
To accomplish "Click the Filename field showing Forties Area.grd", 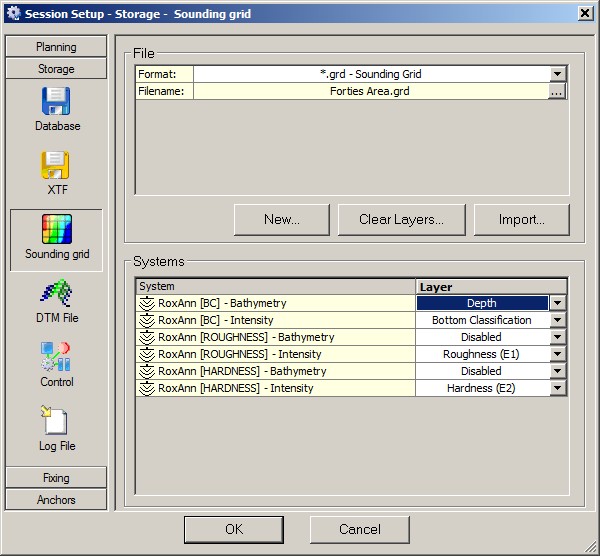I will (x=369, y=91).
